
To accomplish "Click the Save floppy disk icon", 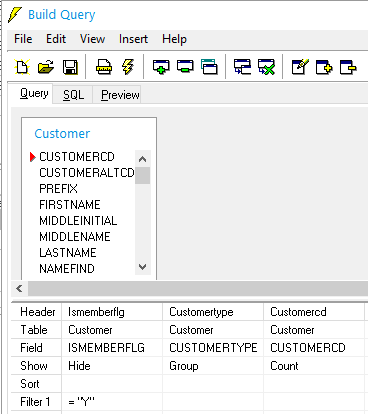I will (x=70, y=67).
